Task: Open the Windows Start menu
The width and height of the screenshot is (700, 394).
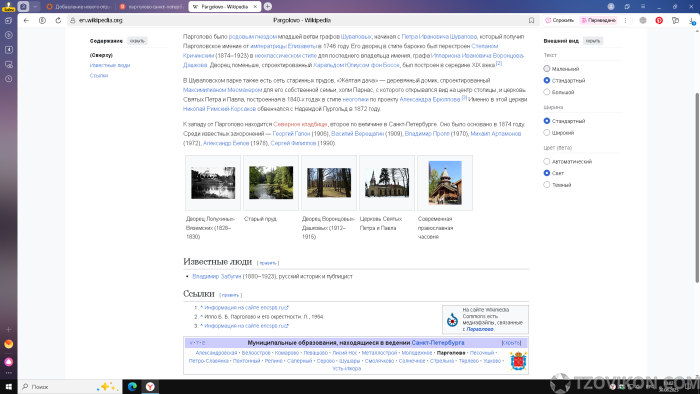Action: 8,386
